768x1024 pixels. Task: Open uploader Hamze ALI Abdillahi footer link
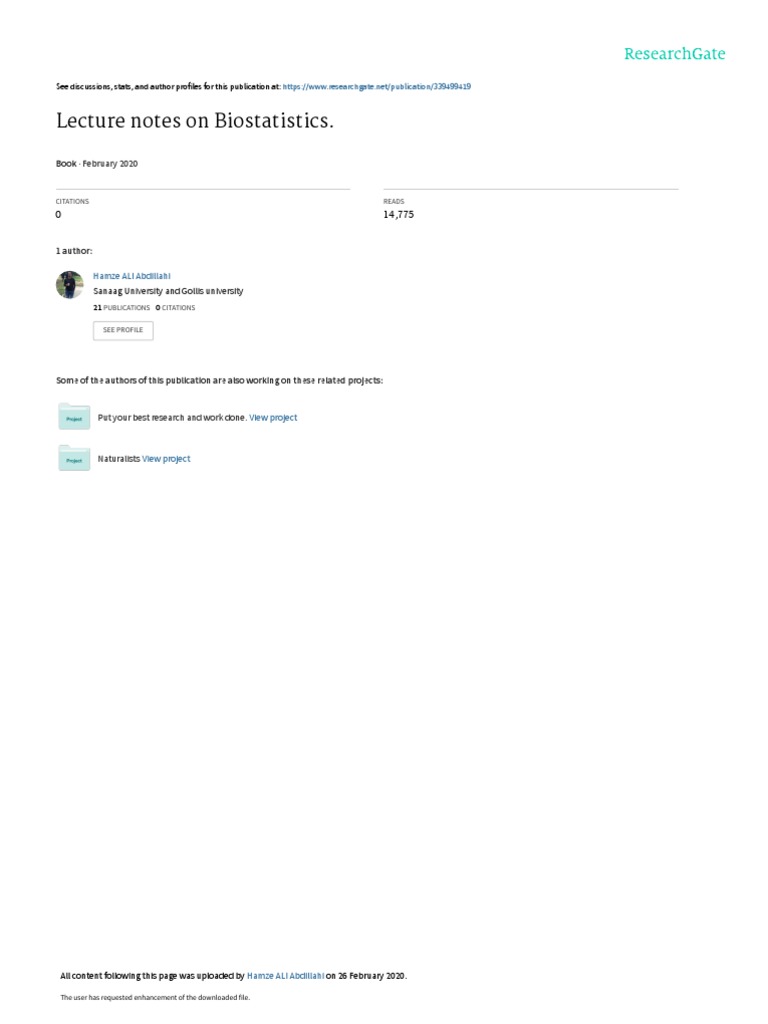click(x=285, y=976)
